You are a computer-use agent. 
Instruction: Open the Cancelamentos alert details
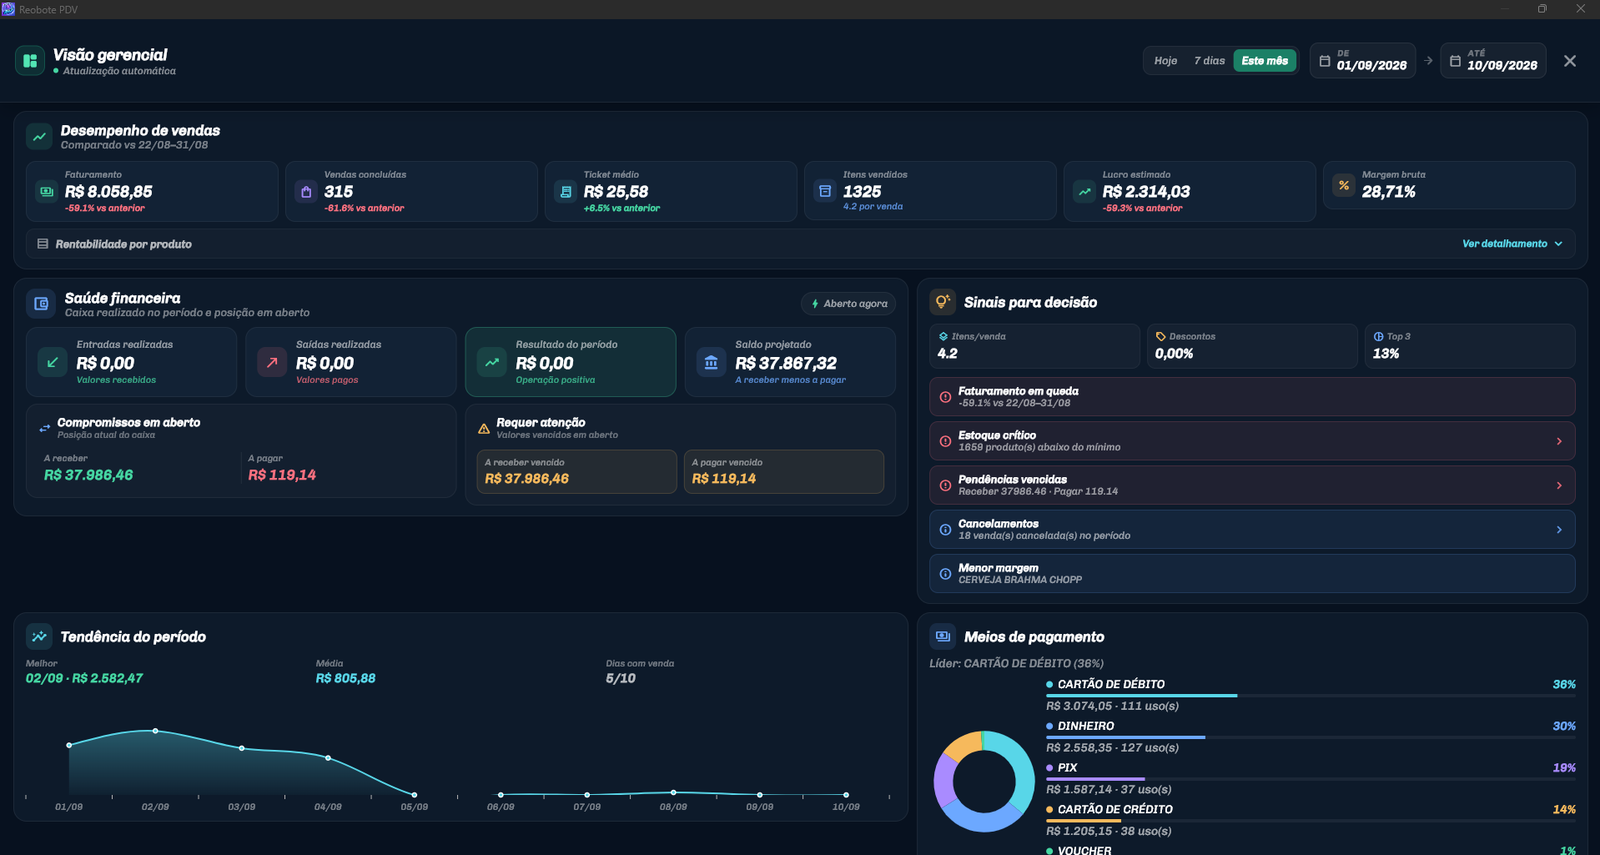[1252, 529]
